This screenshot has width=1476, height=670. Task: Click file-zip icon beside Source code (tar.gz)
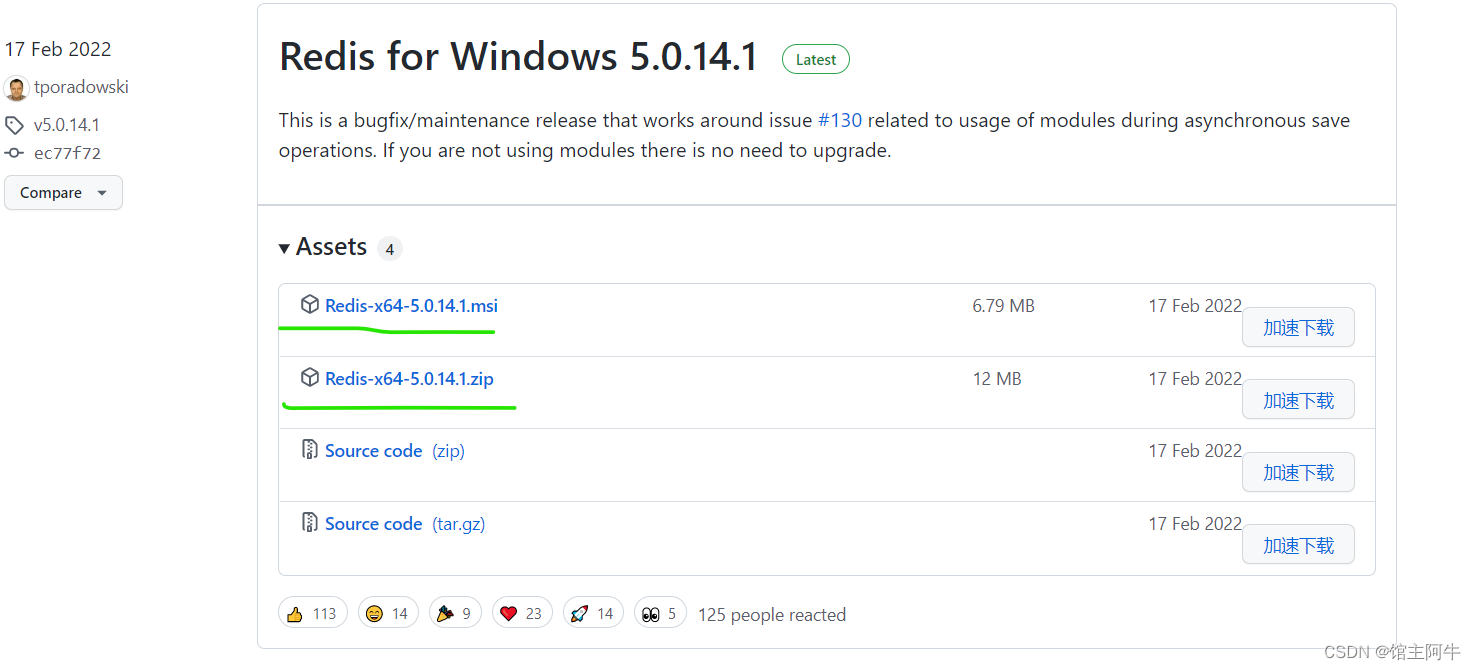[310, 523]
